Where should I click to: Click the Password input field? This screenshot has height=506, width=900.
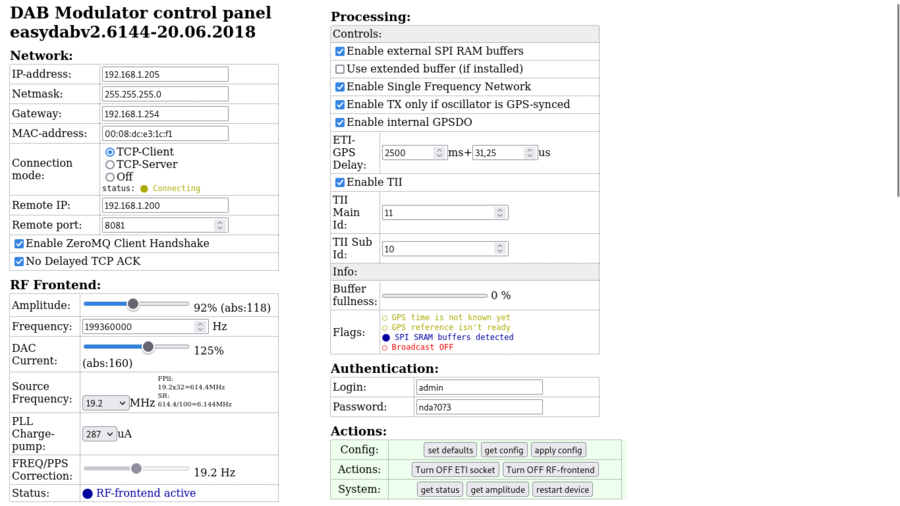click(479, 407)
